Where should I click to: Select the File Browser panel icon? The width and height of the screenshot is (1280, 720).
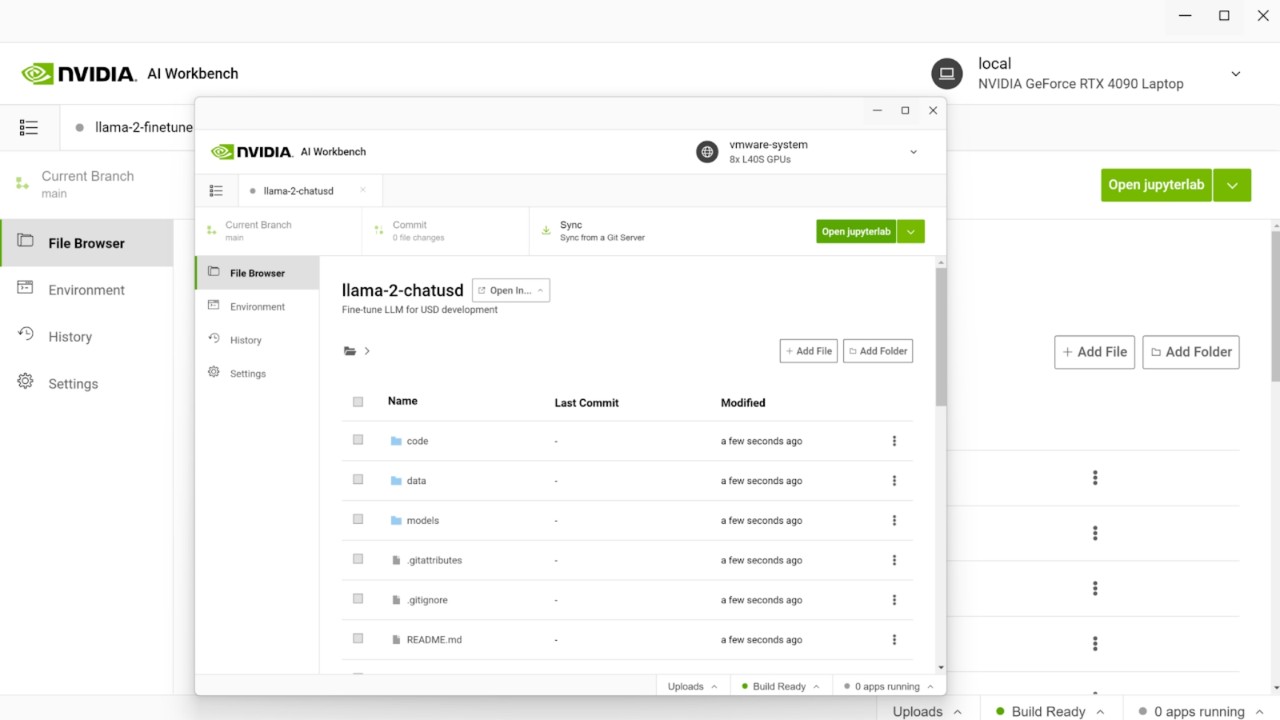[214, 272]
